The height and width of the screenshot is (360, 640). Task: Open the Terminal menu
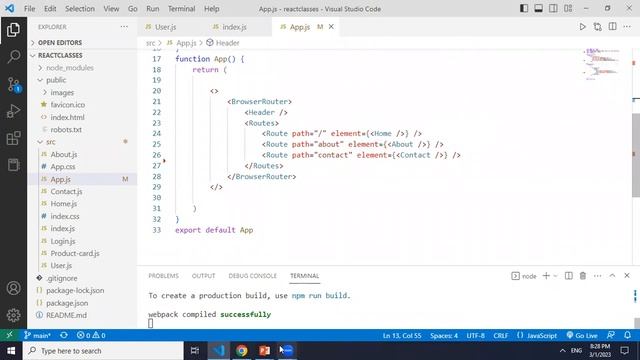pyautogui.click(x=181, y=9)
